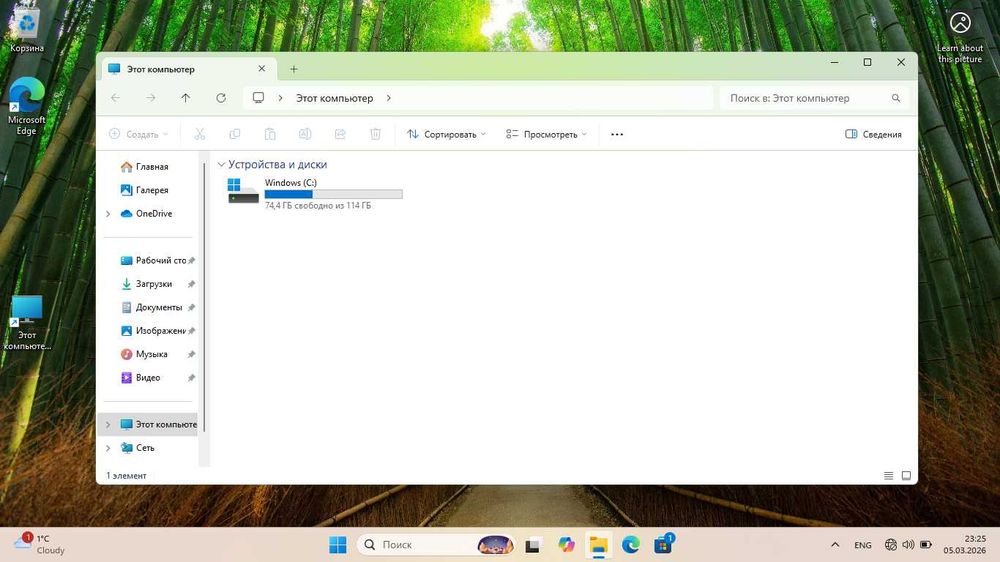Go up one folder level
The image size is (1000, 562).
tap(186, 98)
